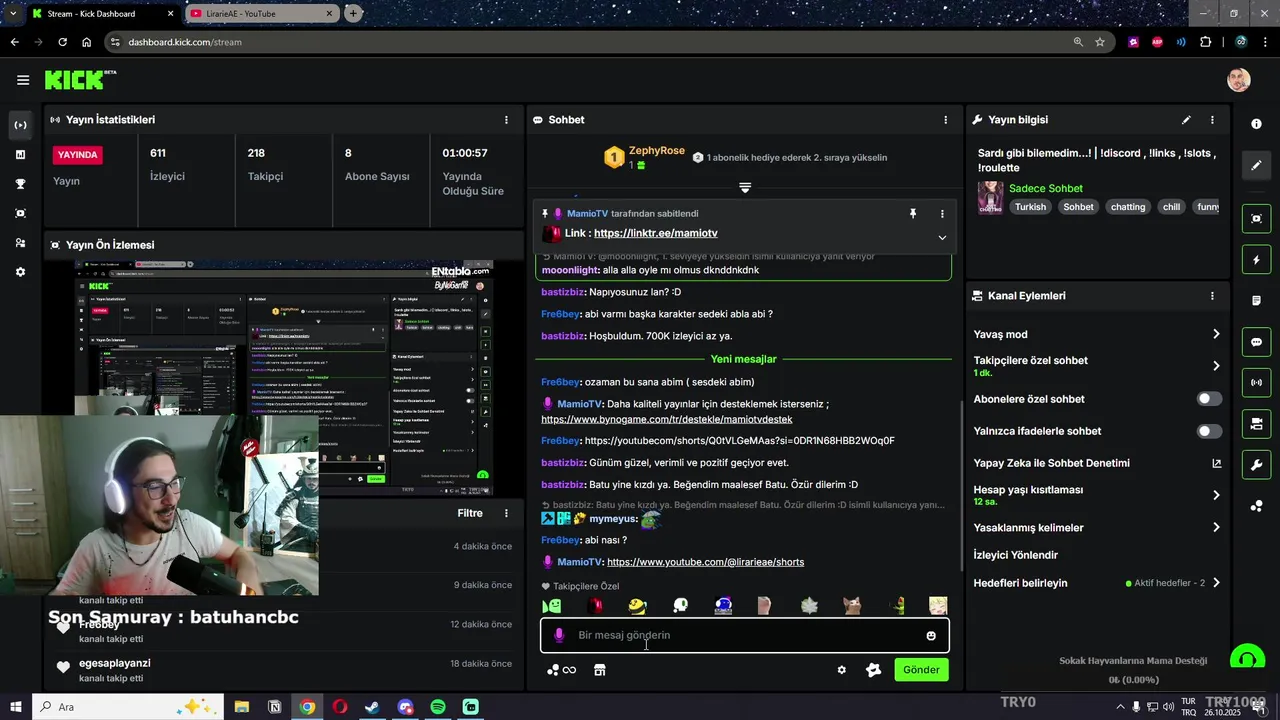Click the wrench icon in right rail
Screen dimensions: 1280x720
click(x=1256, y=465)
